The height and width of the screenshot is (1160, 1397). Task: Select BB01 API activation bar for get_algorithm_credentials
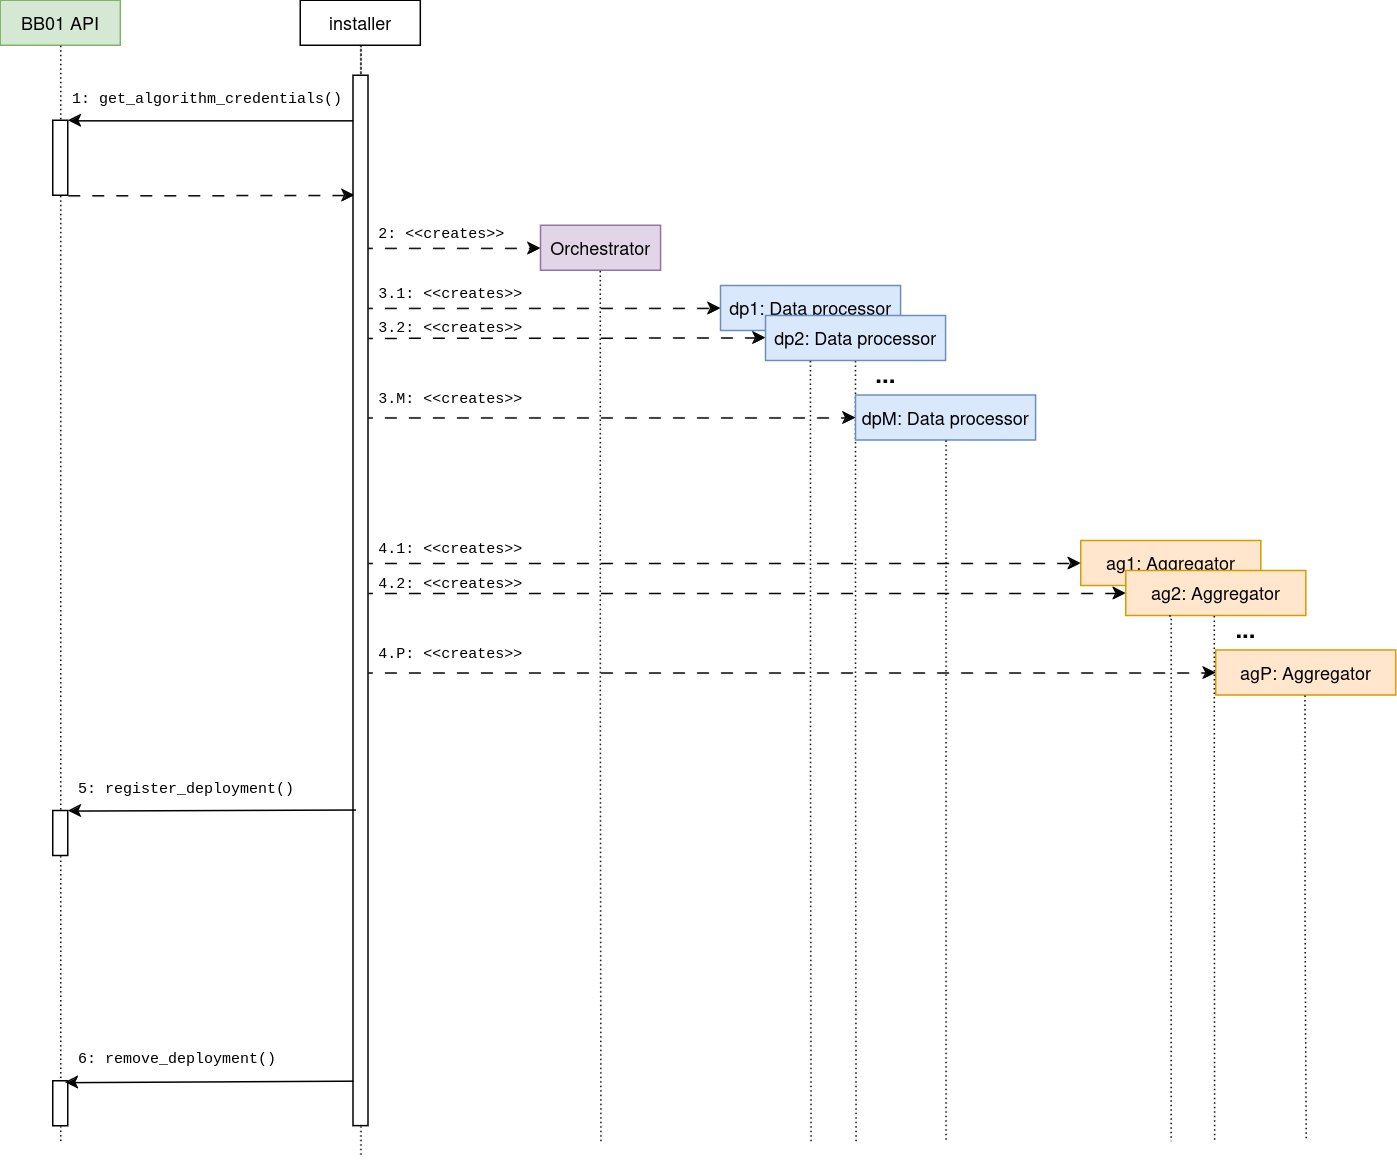pos(60,158)
